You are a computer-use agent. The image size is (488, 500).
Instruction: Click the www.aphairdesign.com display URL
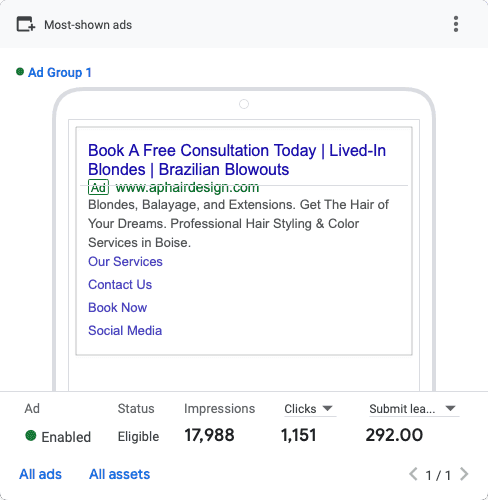coord(187,188)
